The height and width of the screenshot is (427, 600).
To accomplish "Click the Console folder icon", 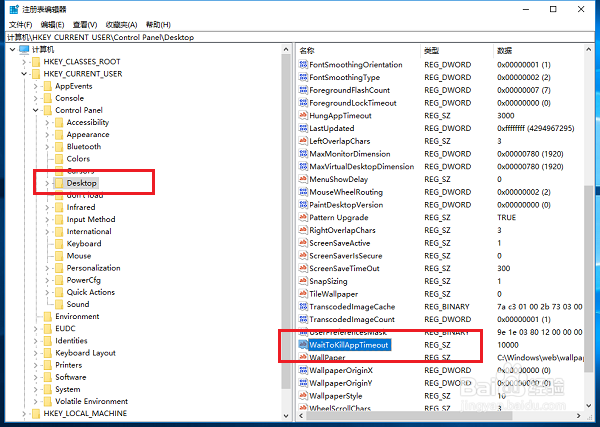I will [47, 98].
